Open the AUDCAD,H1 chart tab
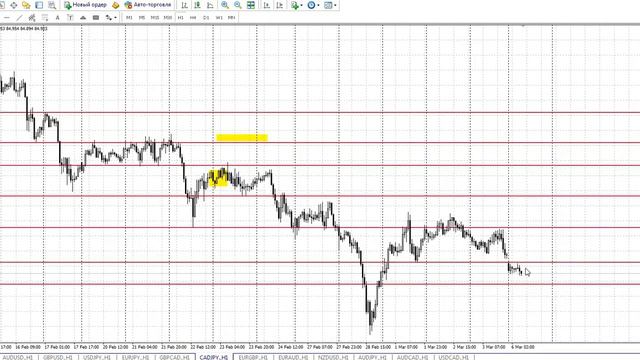 [x=412, y=357]
